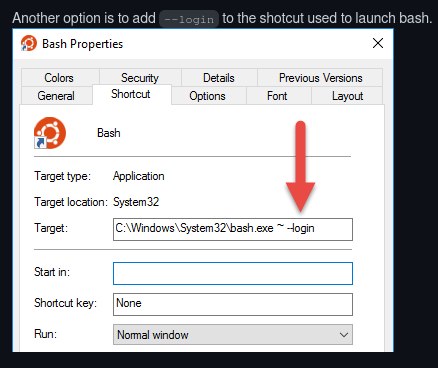Viewport: 438px width, 368px height.
Task: Click the 'Bash Properties' title text
Action: 82,44
